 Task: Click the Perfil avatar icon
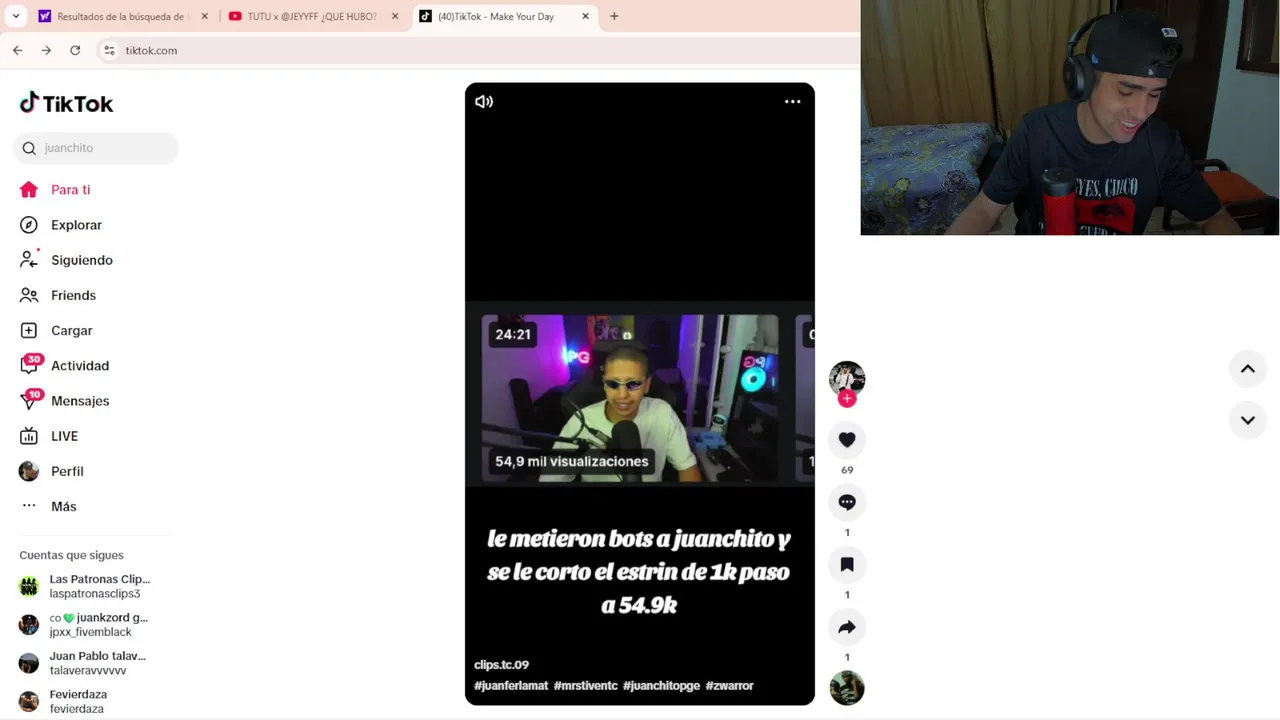[29, 471]
